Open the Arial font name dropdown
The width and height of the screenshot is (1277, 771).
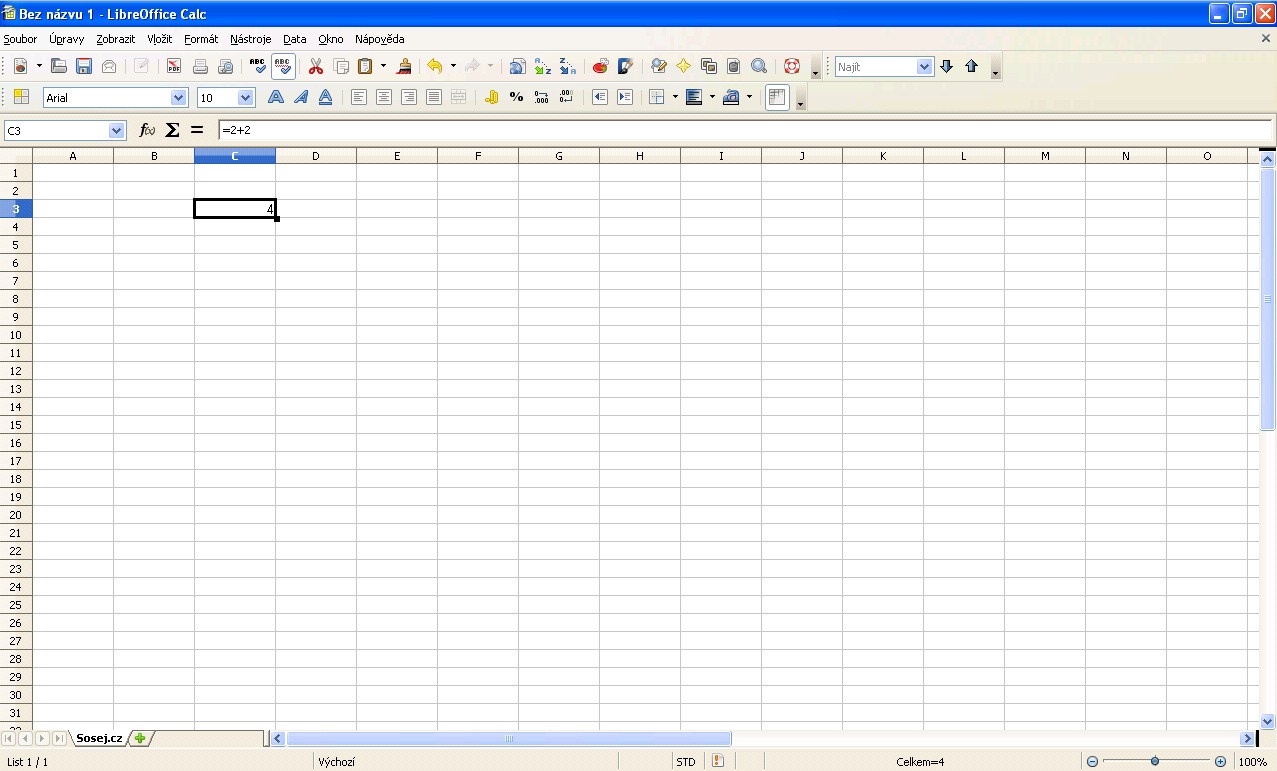pyautogui.click(x=179, y=98)
